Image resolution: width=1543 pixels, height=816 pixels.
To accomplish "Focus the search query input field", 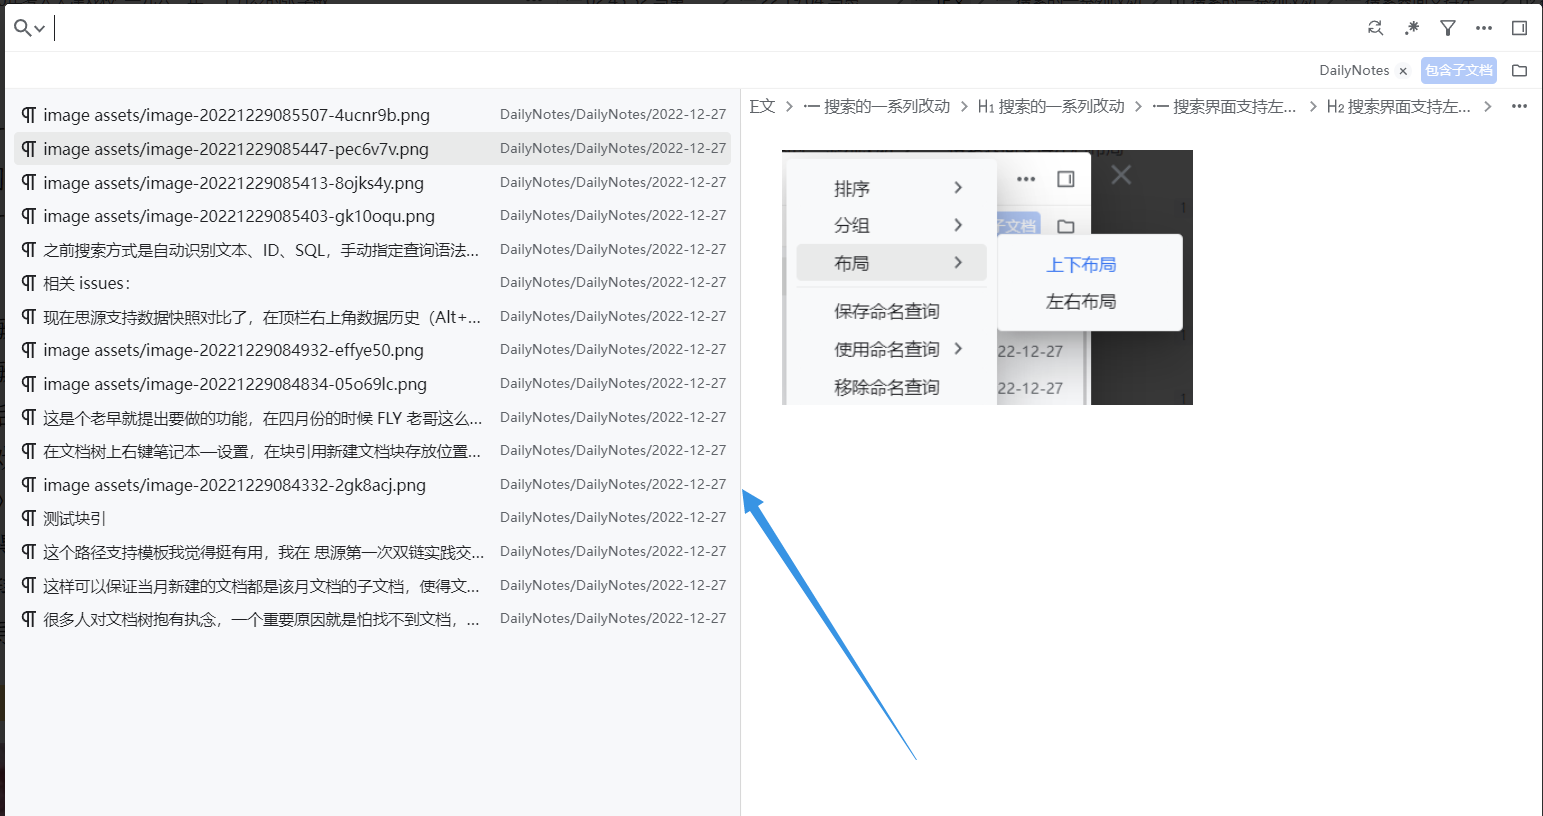I will [x=700, y=28].
